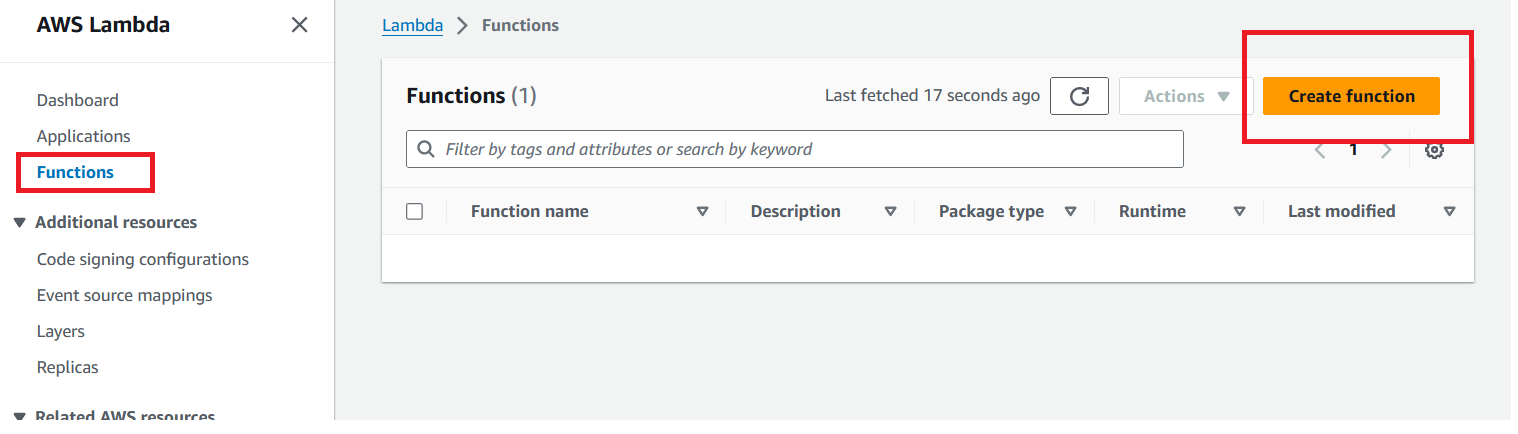Follow the Lambda breadcrumb link
1518x434 pixels.
412,26
